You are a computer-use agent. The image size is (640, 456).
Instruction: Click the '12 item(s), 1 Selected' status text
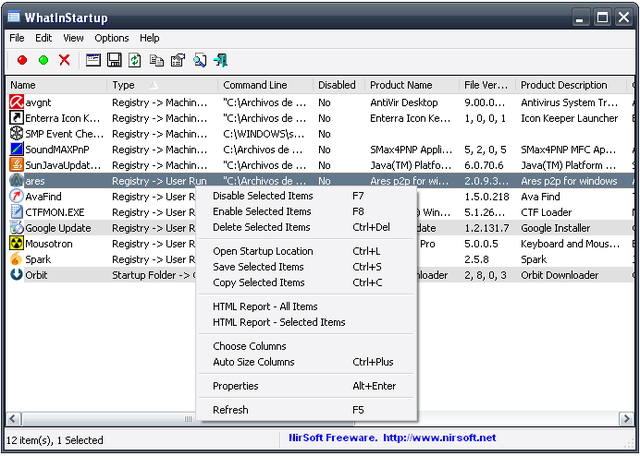tap(55, 440)
